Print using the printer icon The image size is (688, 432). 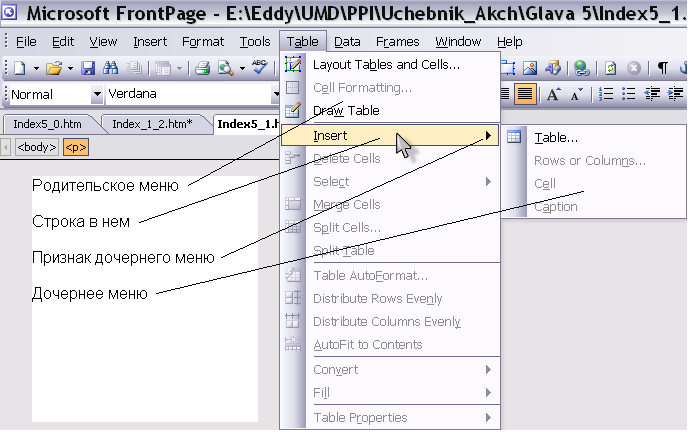[202, 68]
